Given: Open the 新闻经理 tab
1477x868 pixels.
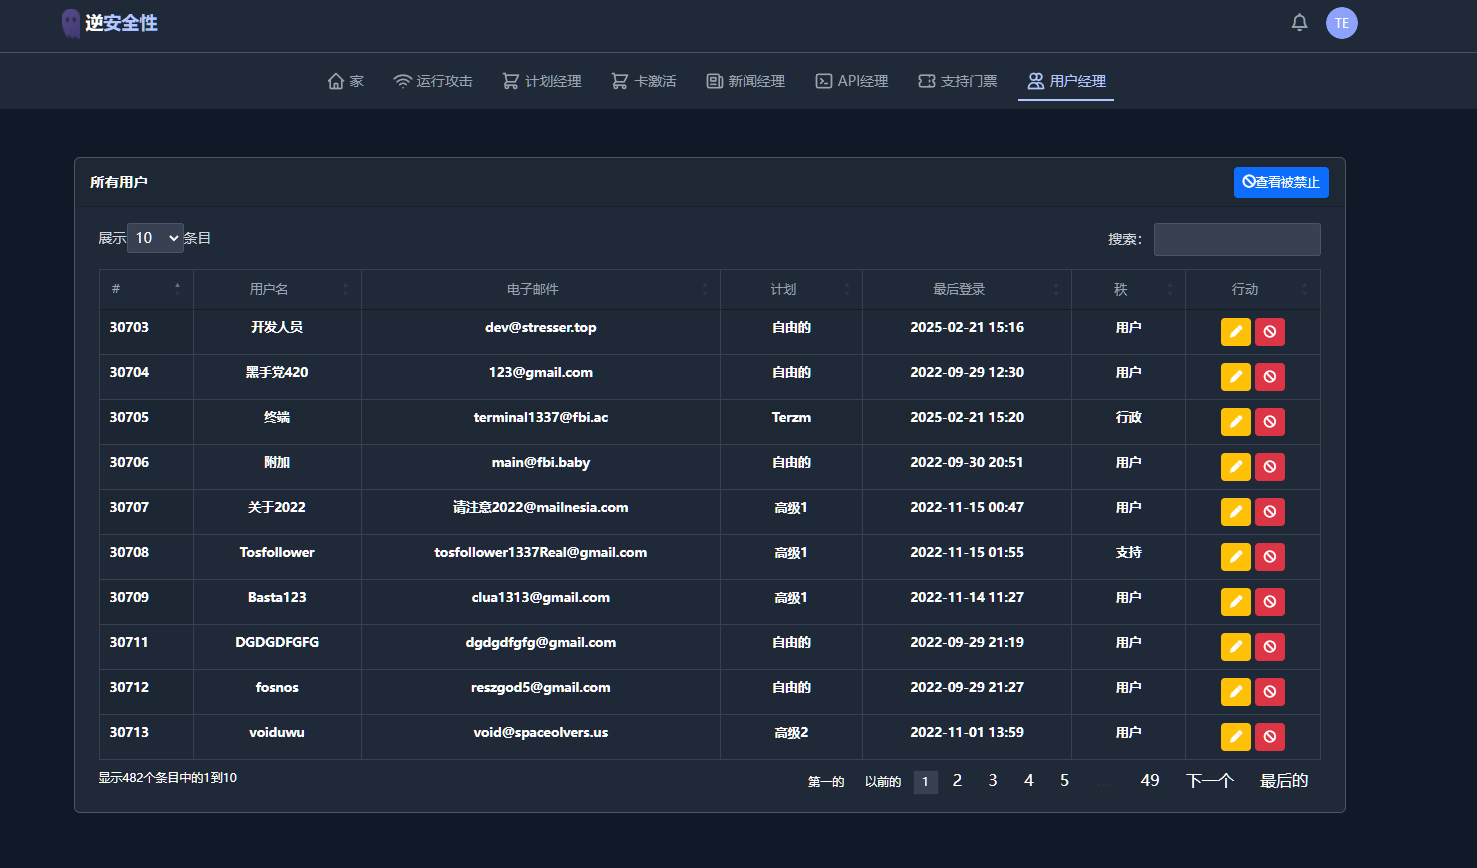Looking at the screenshot, I should tap(746, 81).
